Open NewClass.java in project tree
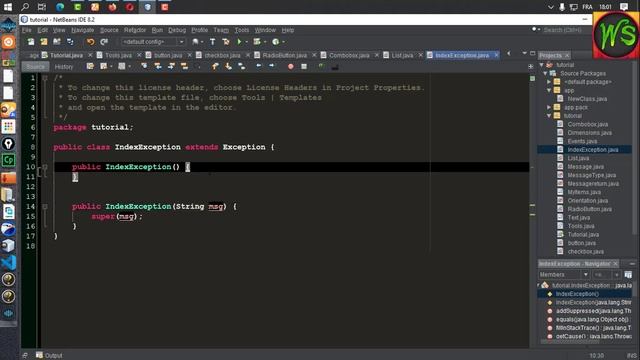This screenshot has height=360, width=640. click(587, 99)
